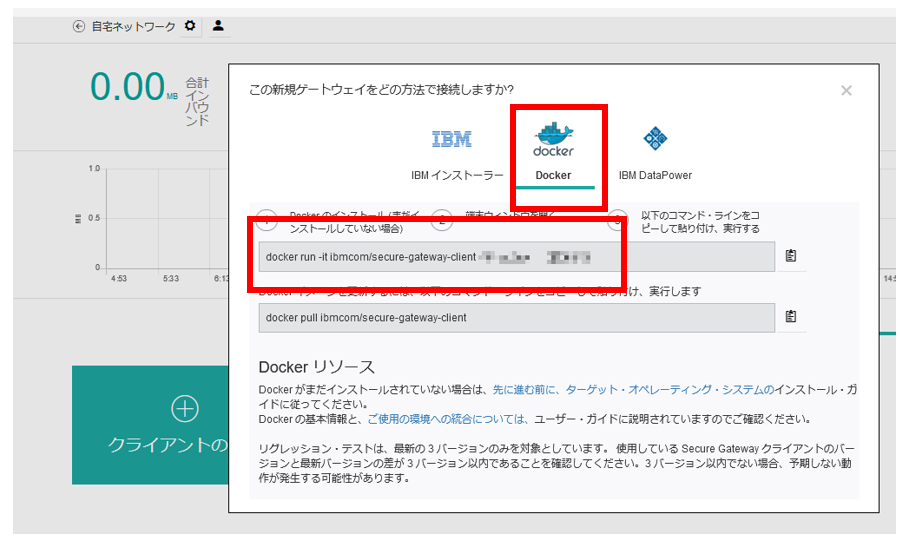Click the add client plus tile
This screenshot has width=900, height=542.
150,425
